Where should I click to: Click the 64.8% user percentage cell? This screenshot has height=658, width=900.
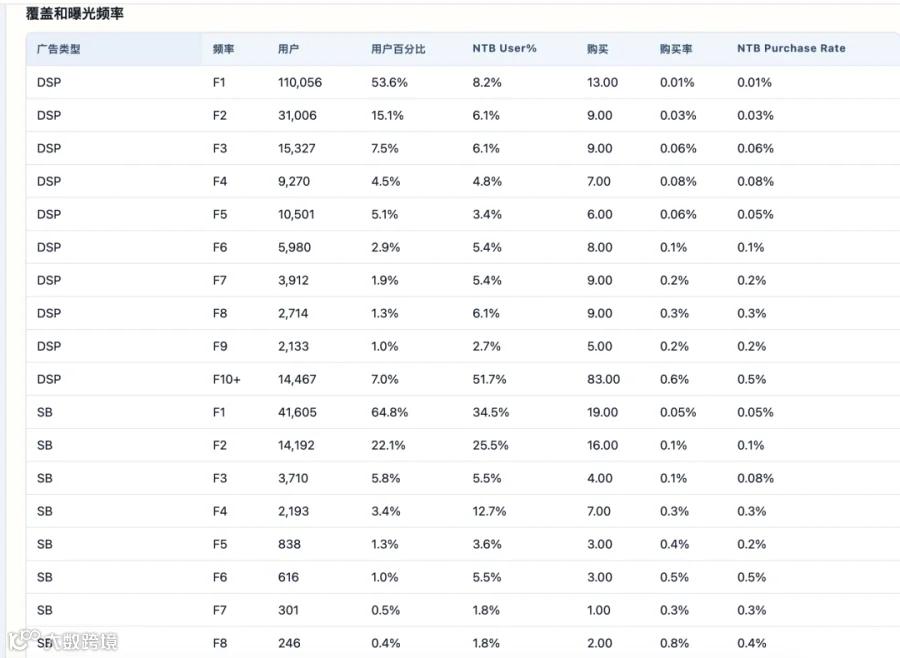[x=389, y=412]
